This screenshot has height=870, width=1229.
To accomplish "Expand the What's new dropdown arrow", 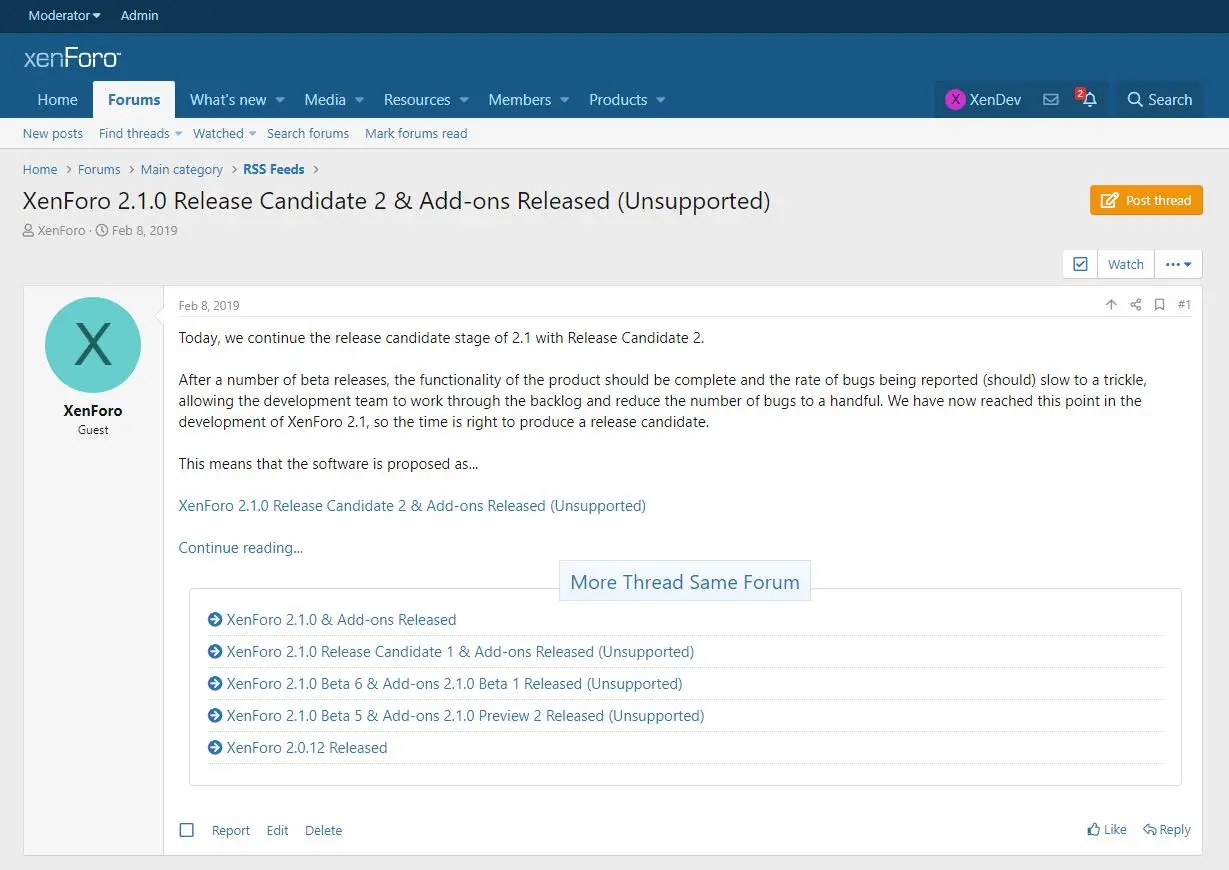I will click(x=280, y=100).
